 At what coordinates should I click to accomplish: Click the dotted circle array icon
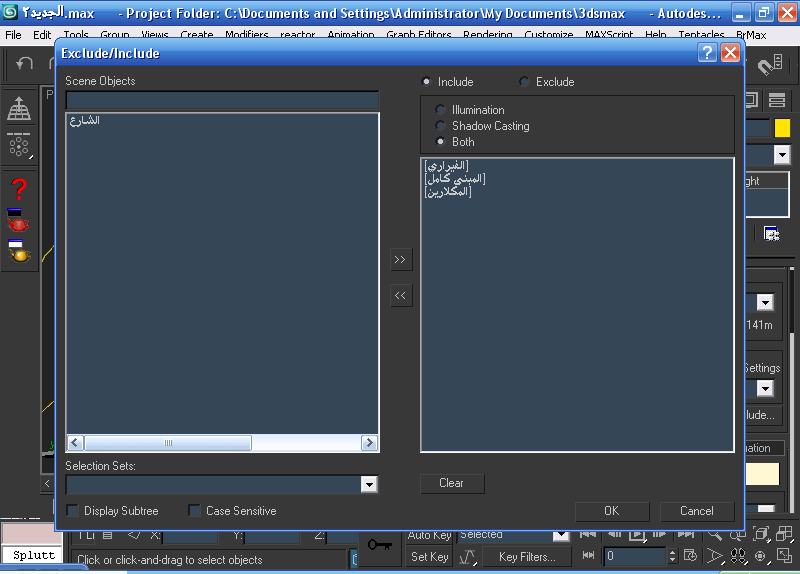click(x=19, y=145)
